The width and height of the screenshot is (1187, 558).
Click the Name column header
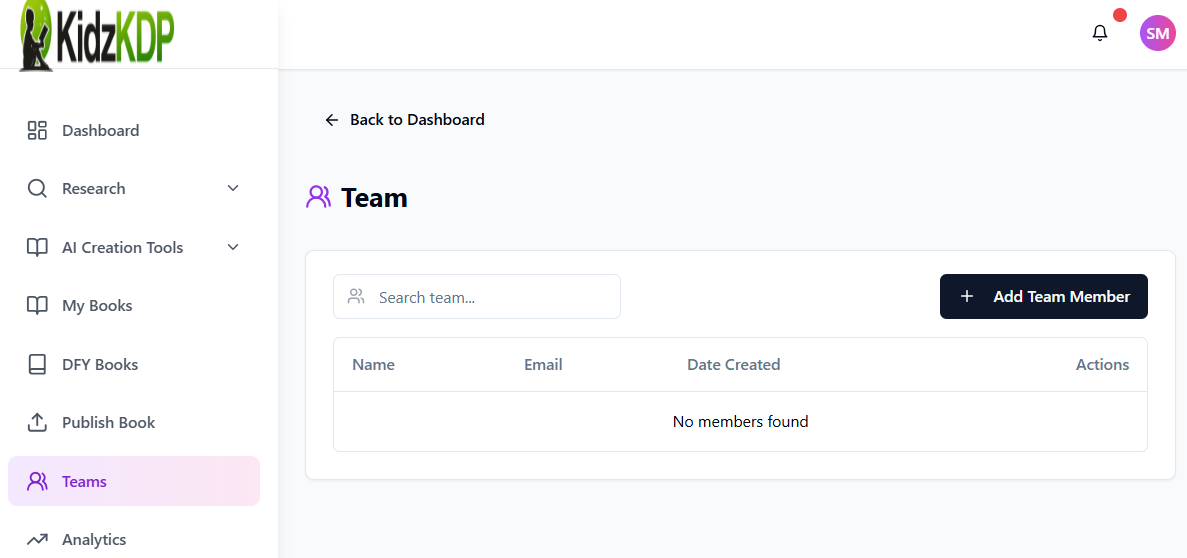tap(373, 365)
